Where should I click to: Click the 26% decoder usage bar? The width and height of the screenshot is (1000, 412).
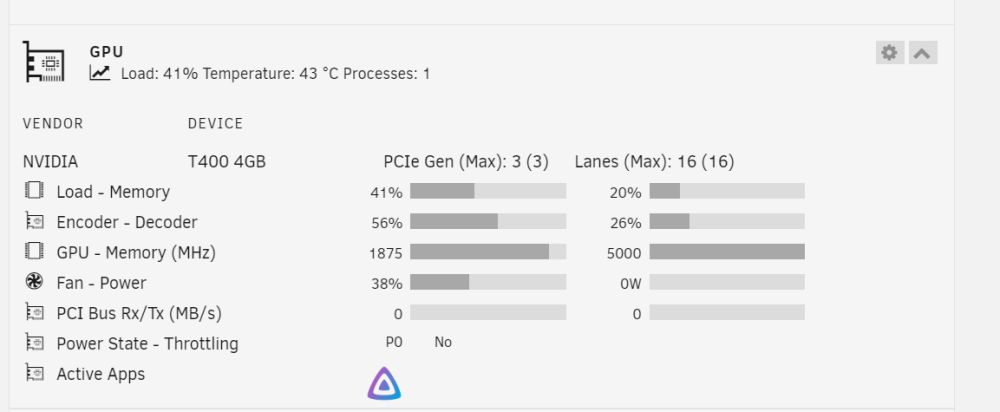727,221
